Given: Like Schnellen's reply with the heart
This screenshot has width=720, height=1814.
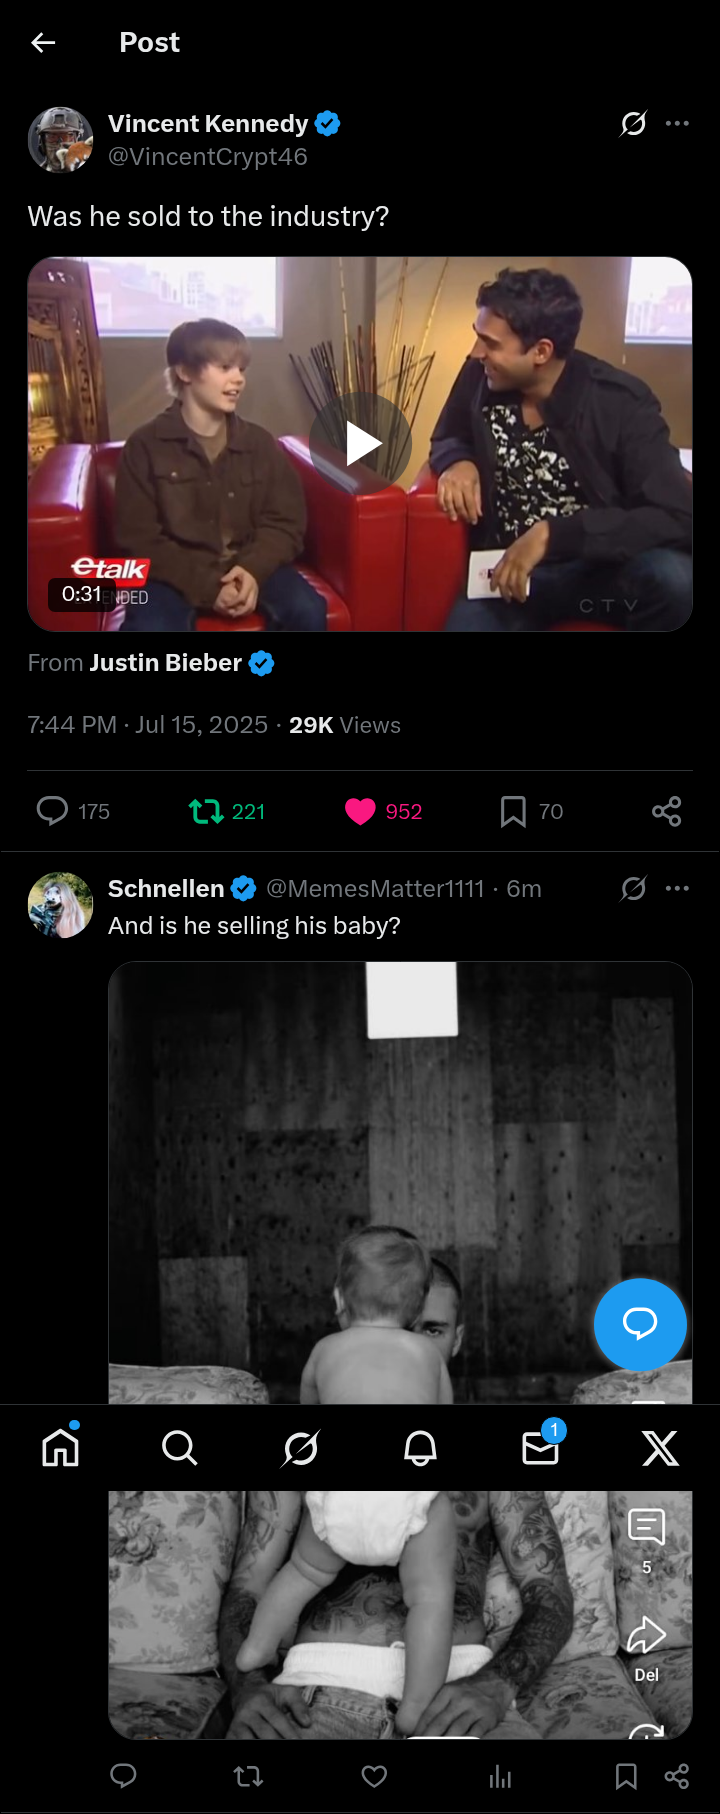Looking at the screenshot, I should [374, 1776].
